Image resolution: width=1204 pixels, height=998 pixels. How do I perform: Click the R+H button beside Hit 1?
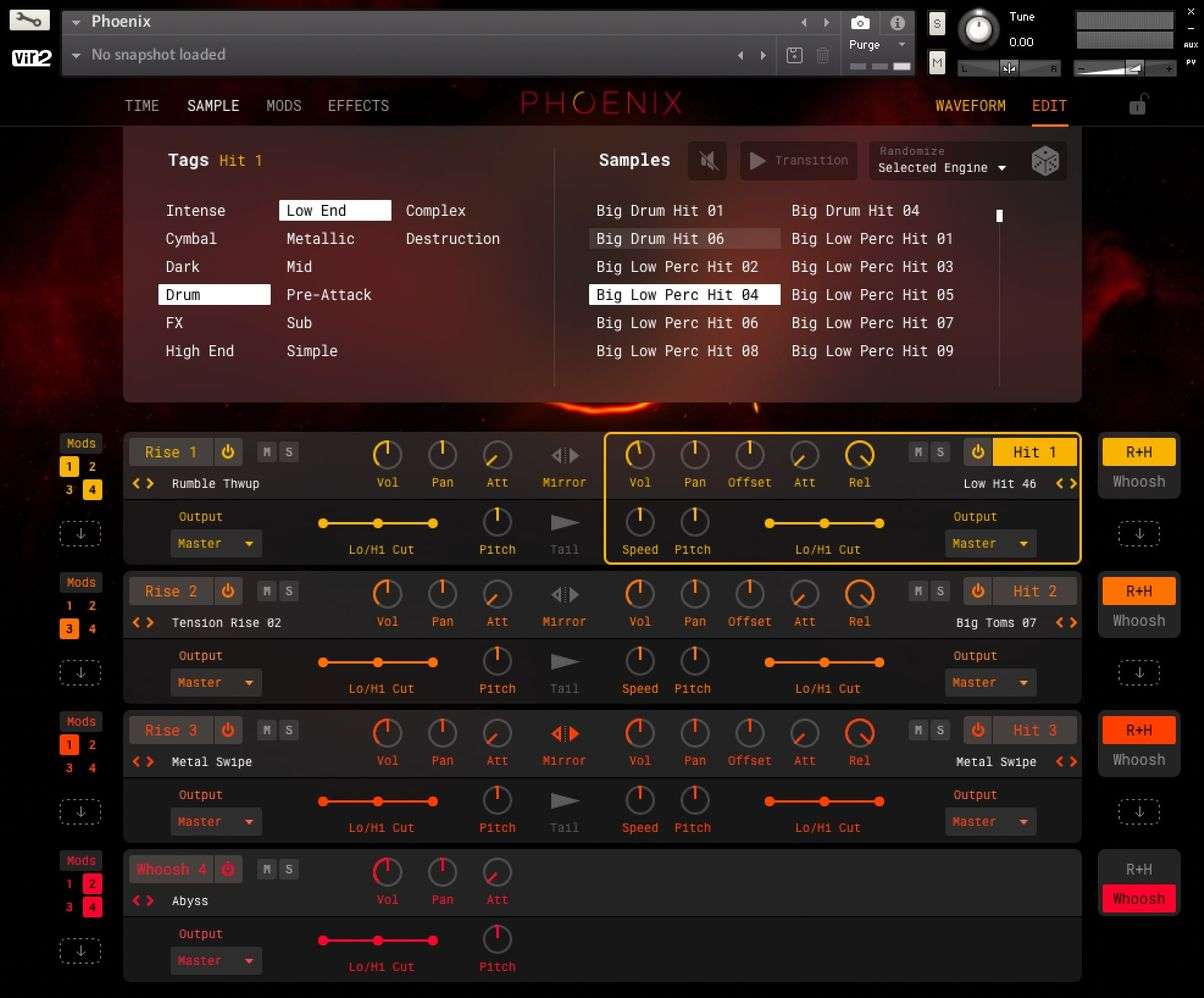pos(1138,452)
